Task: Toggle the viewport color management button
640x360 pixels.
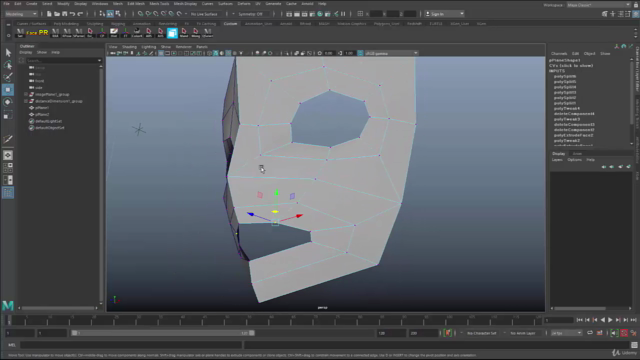Action: tap(360, 53)
